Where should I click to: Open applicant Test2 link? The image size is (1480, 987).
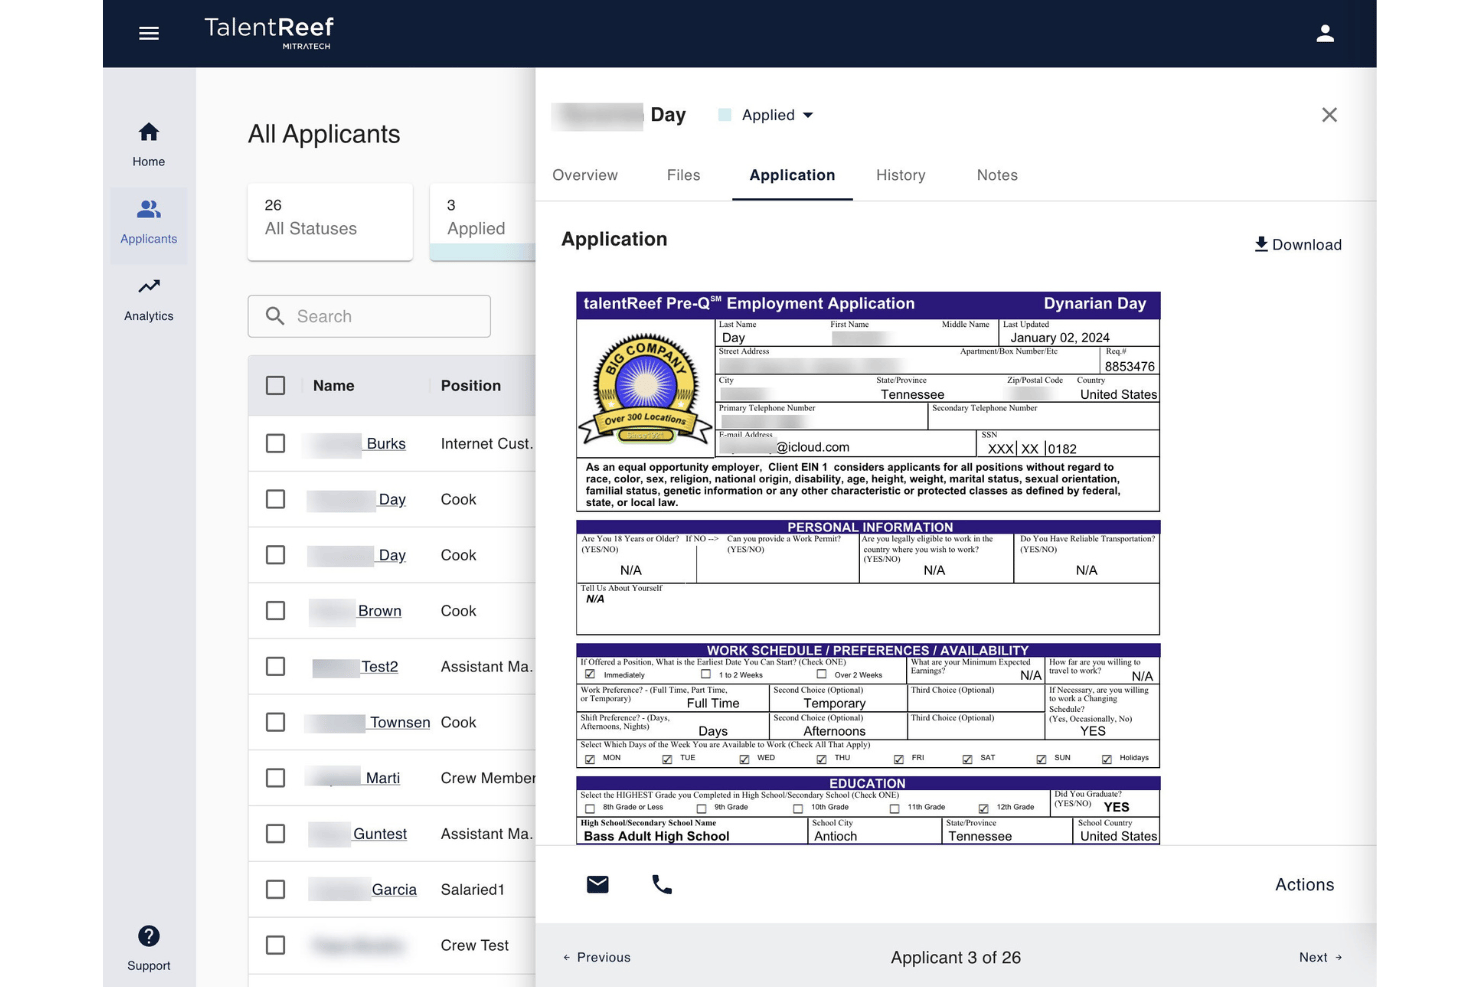pos(380,666)
